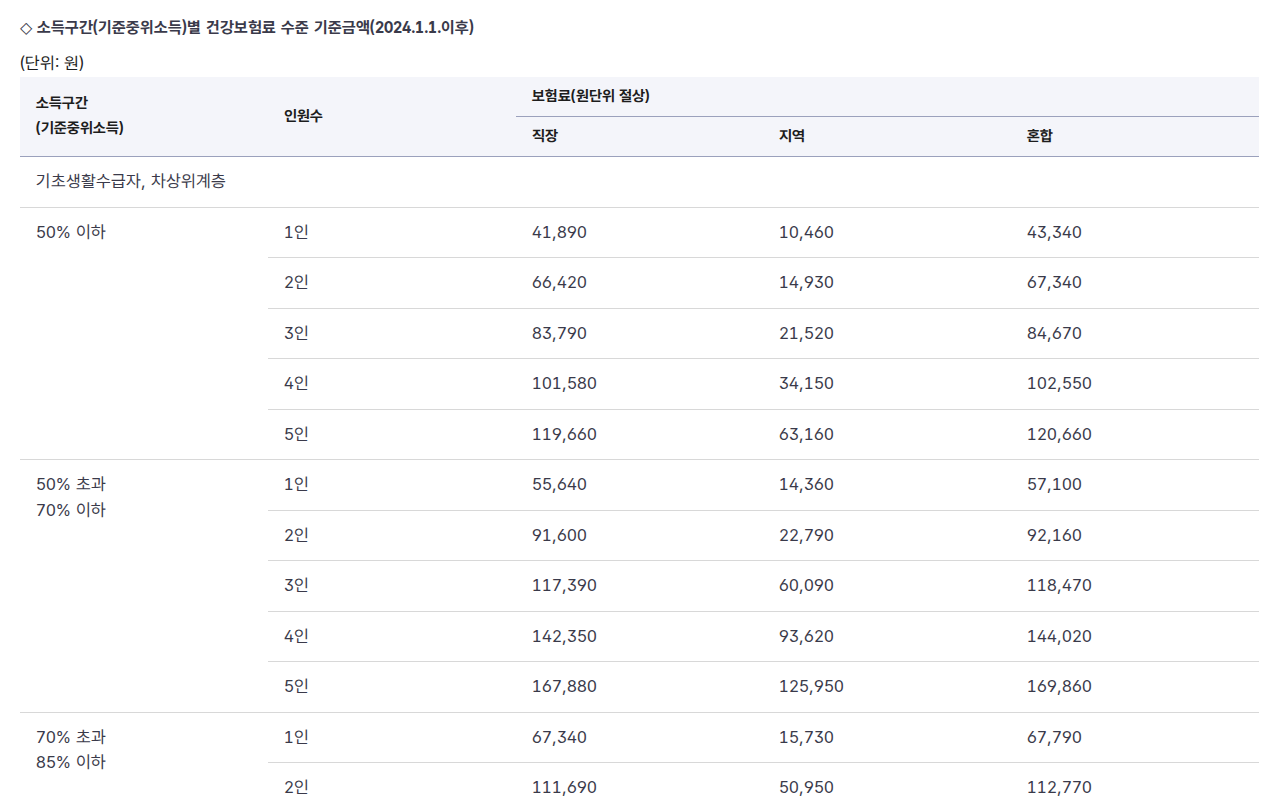1280x800 pixels.
Task: Click the 144,020 혼합 premium cell
Action: (1059, 636)
